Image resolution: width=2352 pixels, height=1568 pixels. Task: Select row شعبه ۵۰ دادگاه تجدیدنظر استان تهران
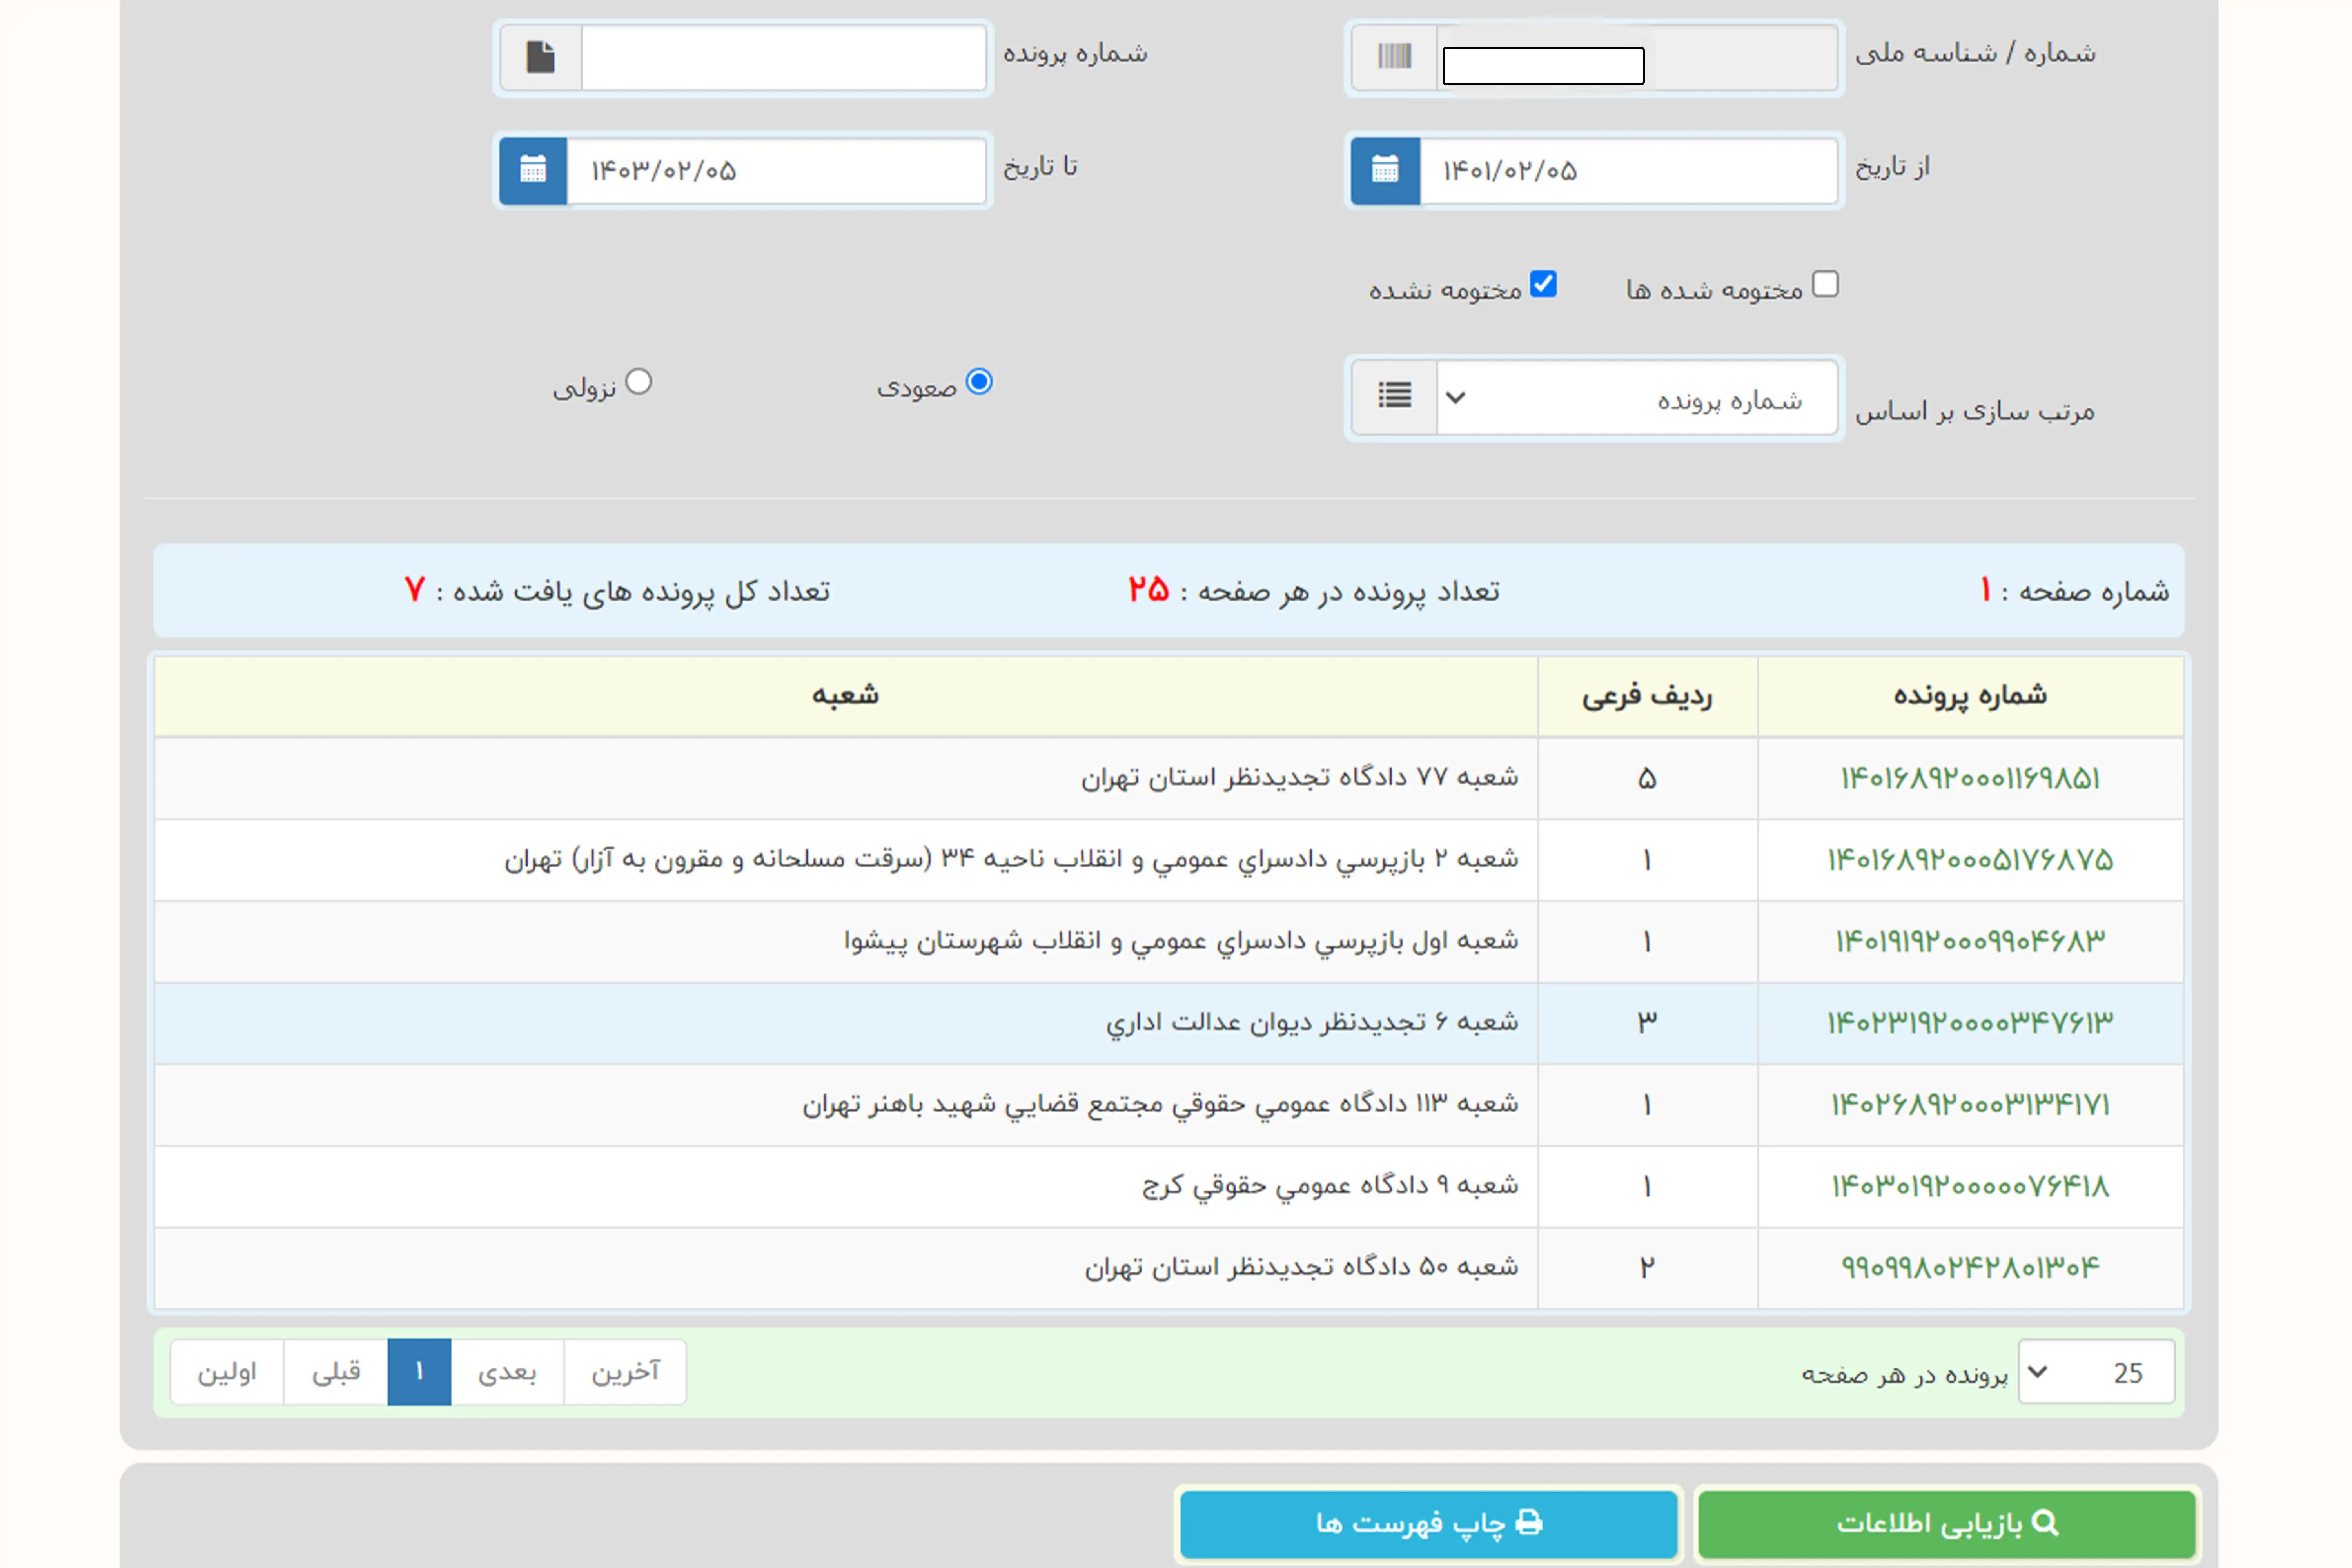[1169, 1268]
